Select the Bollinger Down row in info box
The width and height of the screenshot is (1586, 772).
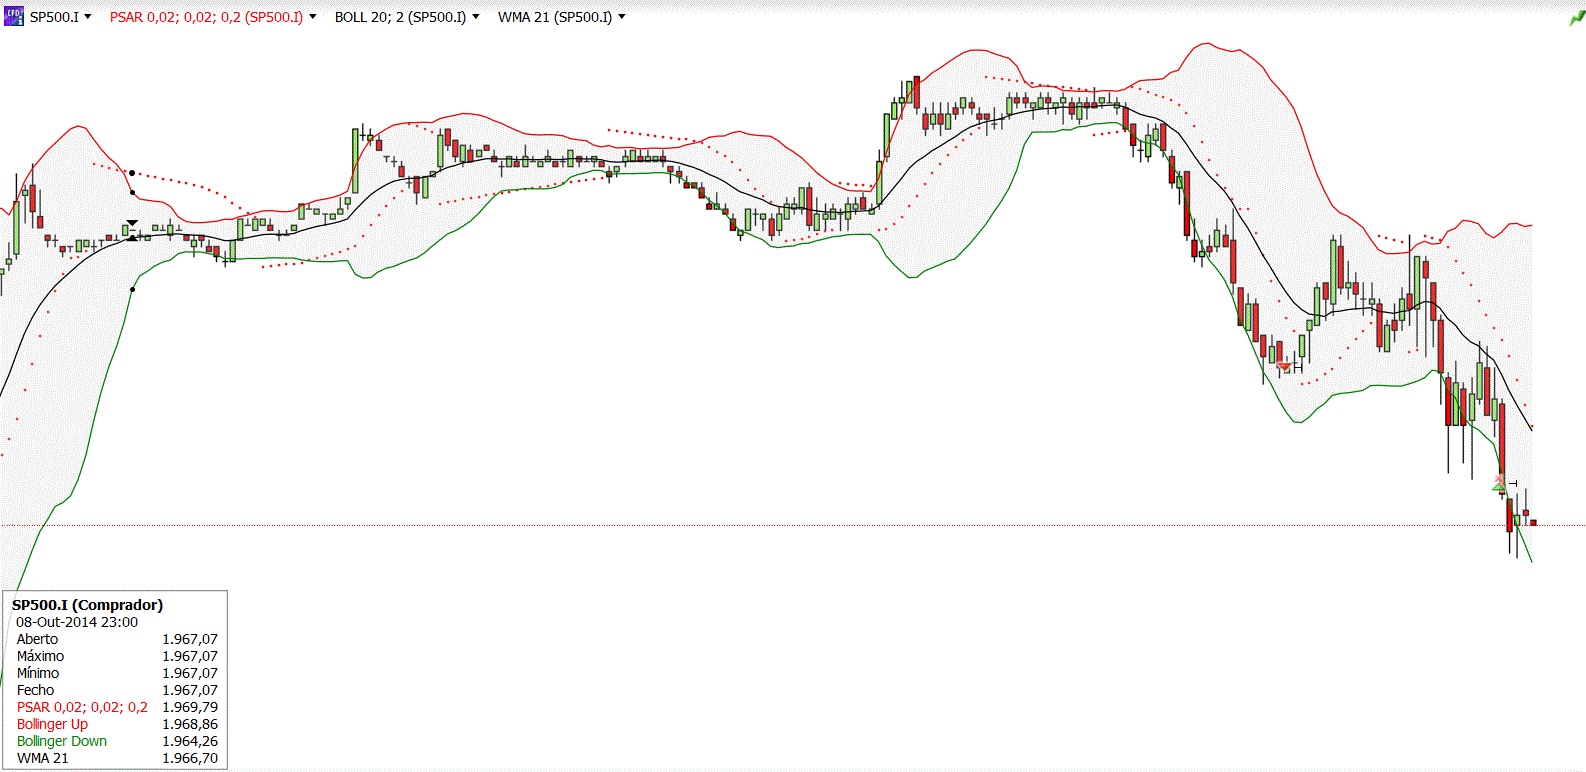coord(116,741)
